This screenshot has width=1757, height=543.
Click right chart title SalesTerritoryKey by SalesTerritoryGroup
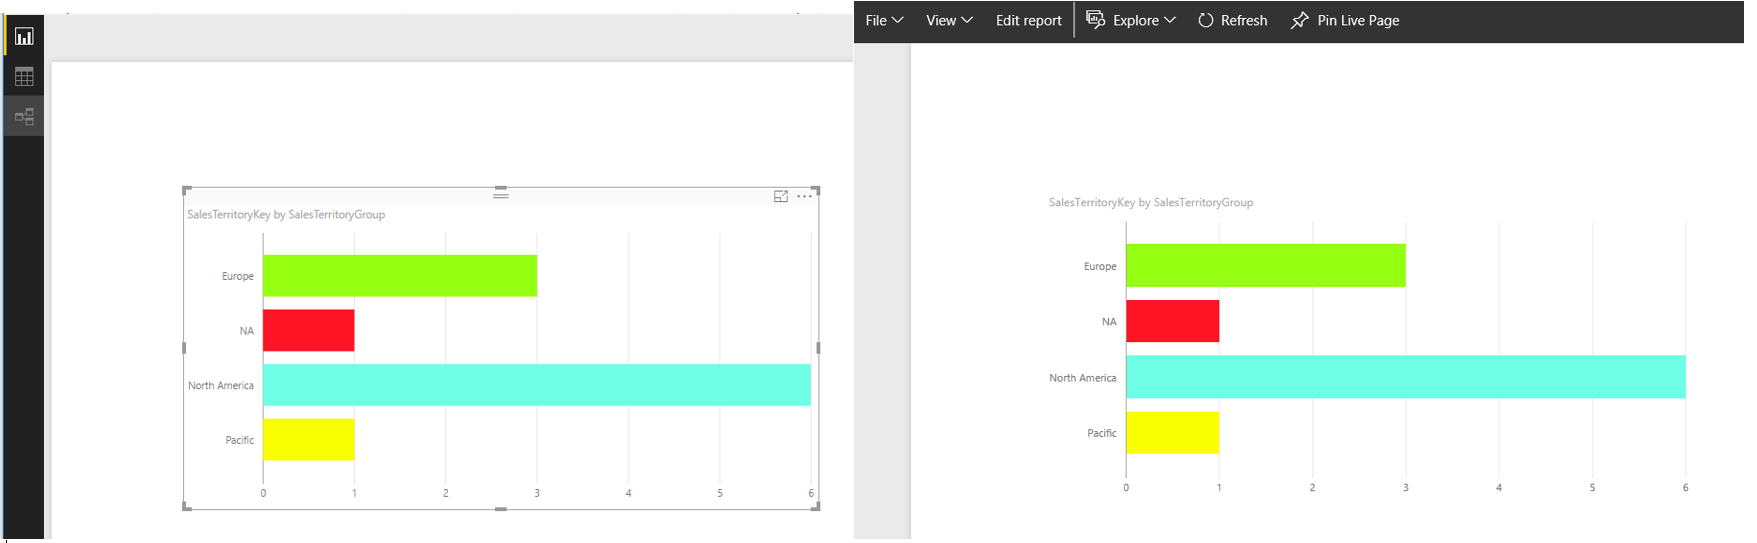coord(1151,202)
